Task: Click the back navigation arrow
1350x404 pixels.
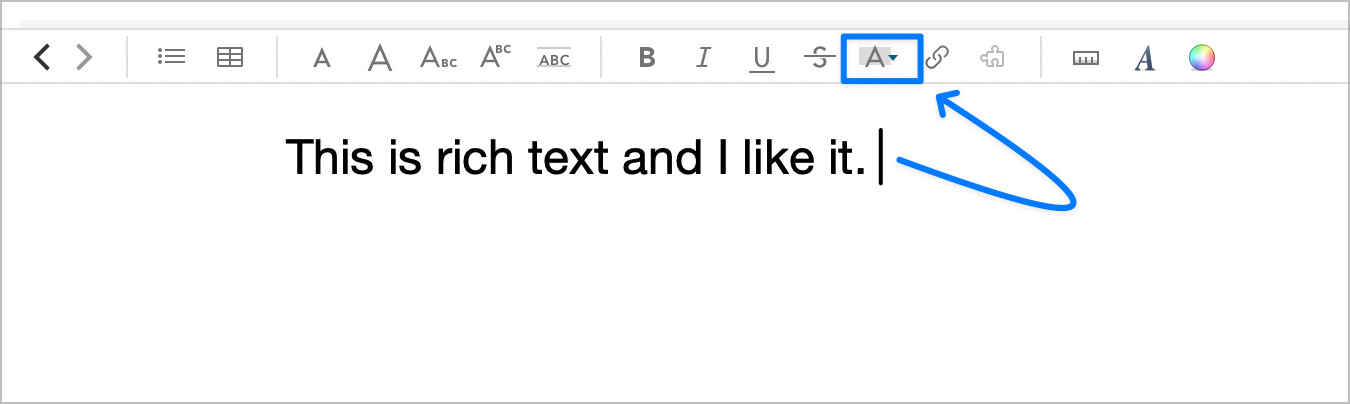Action: (x=41, y=58)
